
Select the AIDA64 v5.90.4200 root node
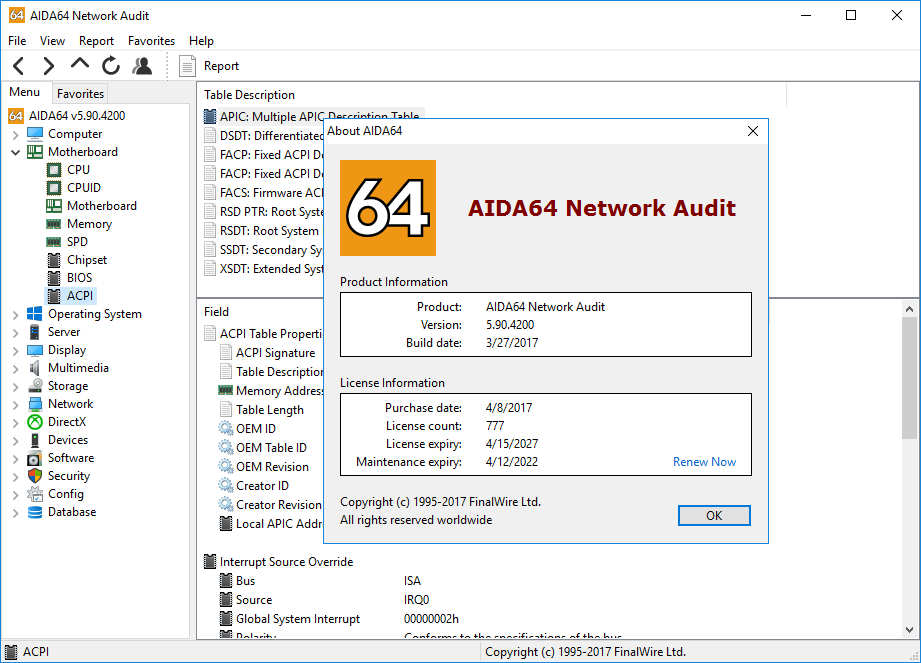77,116
